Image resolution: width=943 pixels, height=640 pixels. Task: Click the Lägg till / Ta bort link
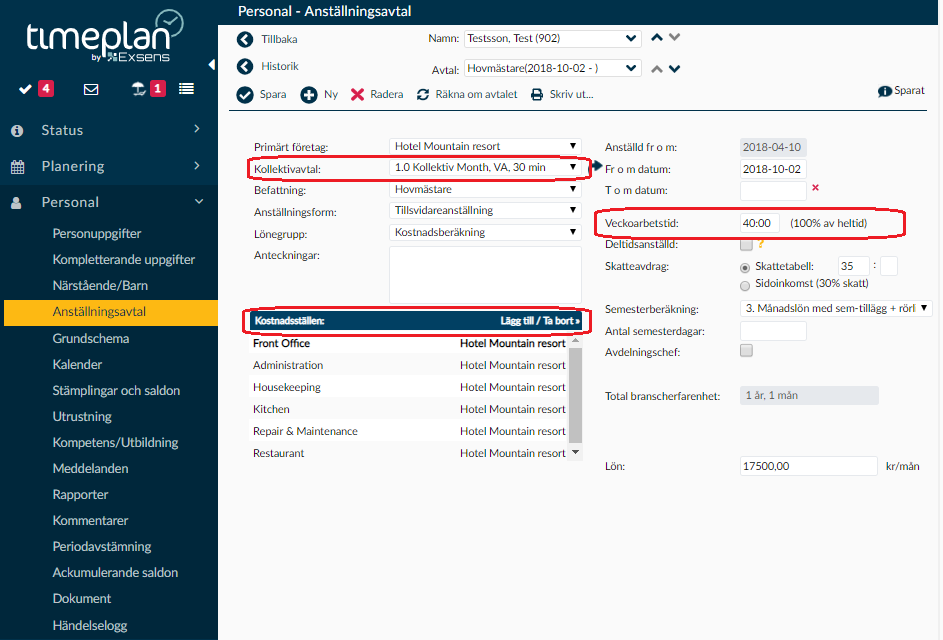(539, 321)
